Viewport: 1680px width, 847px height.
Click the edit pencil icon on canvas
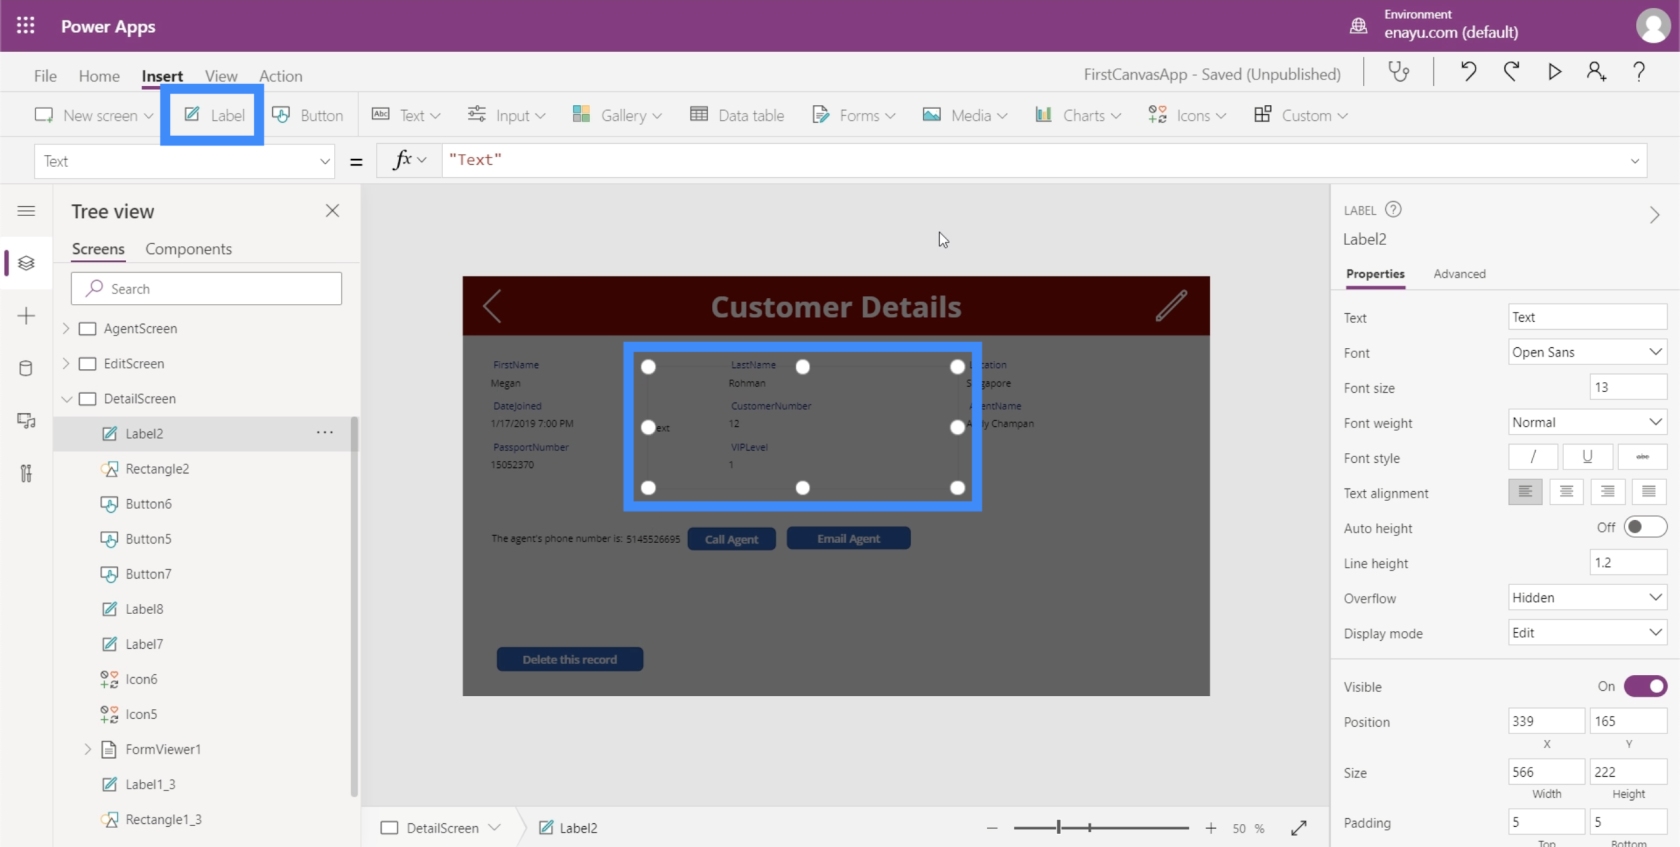click(x=1171, y=306)
